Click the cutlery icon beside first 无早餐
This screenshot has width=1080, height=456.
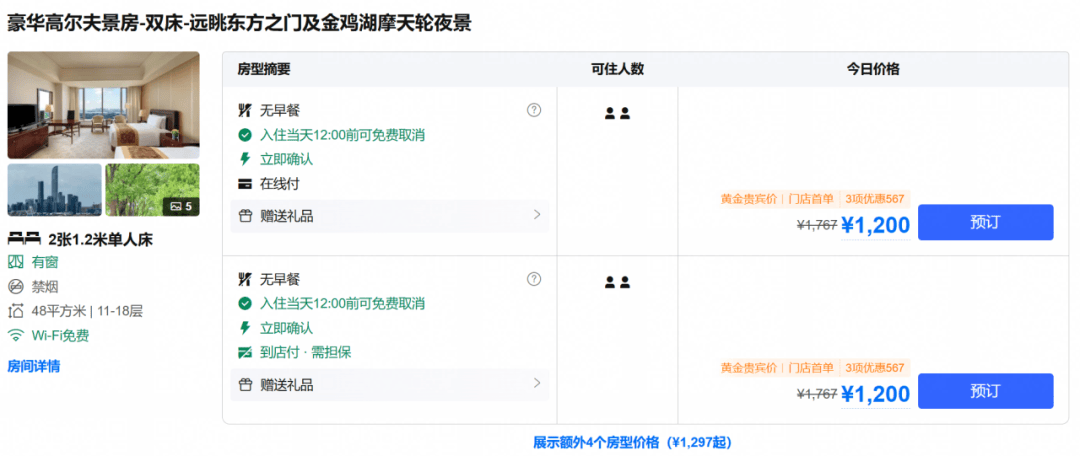point(245,110)
